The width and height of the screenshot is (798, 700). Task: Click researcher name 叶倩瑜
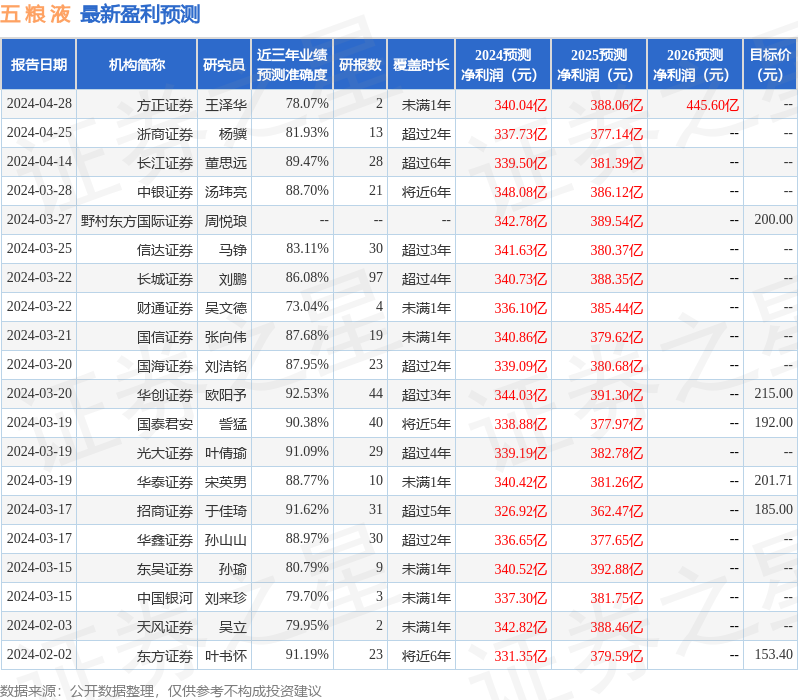click(x=226, y=454)
